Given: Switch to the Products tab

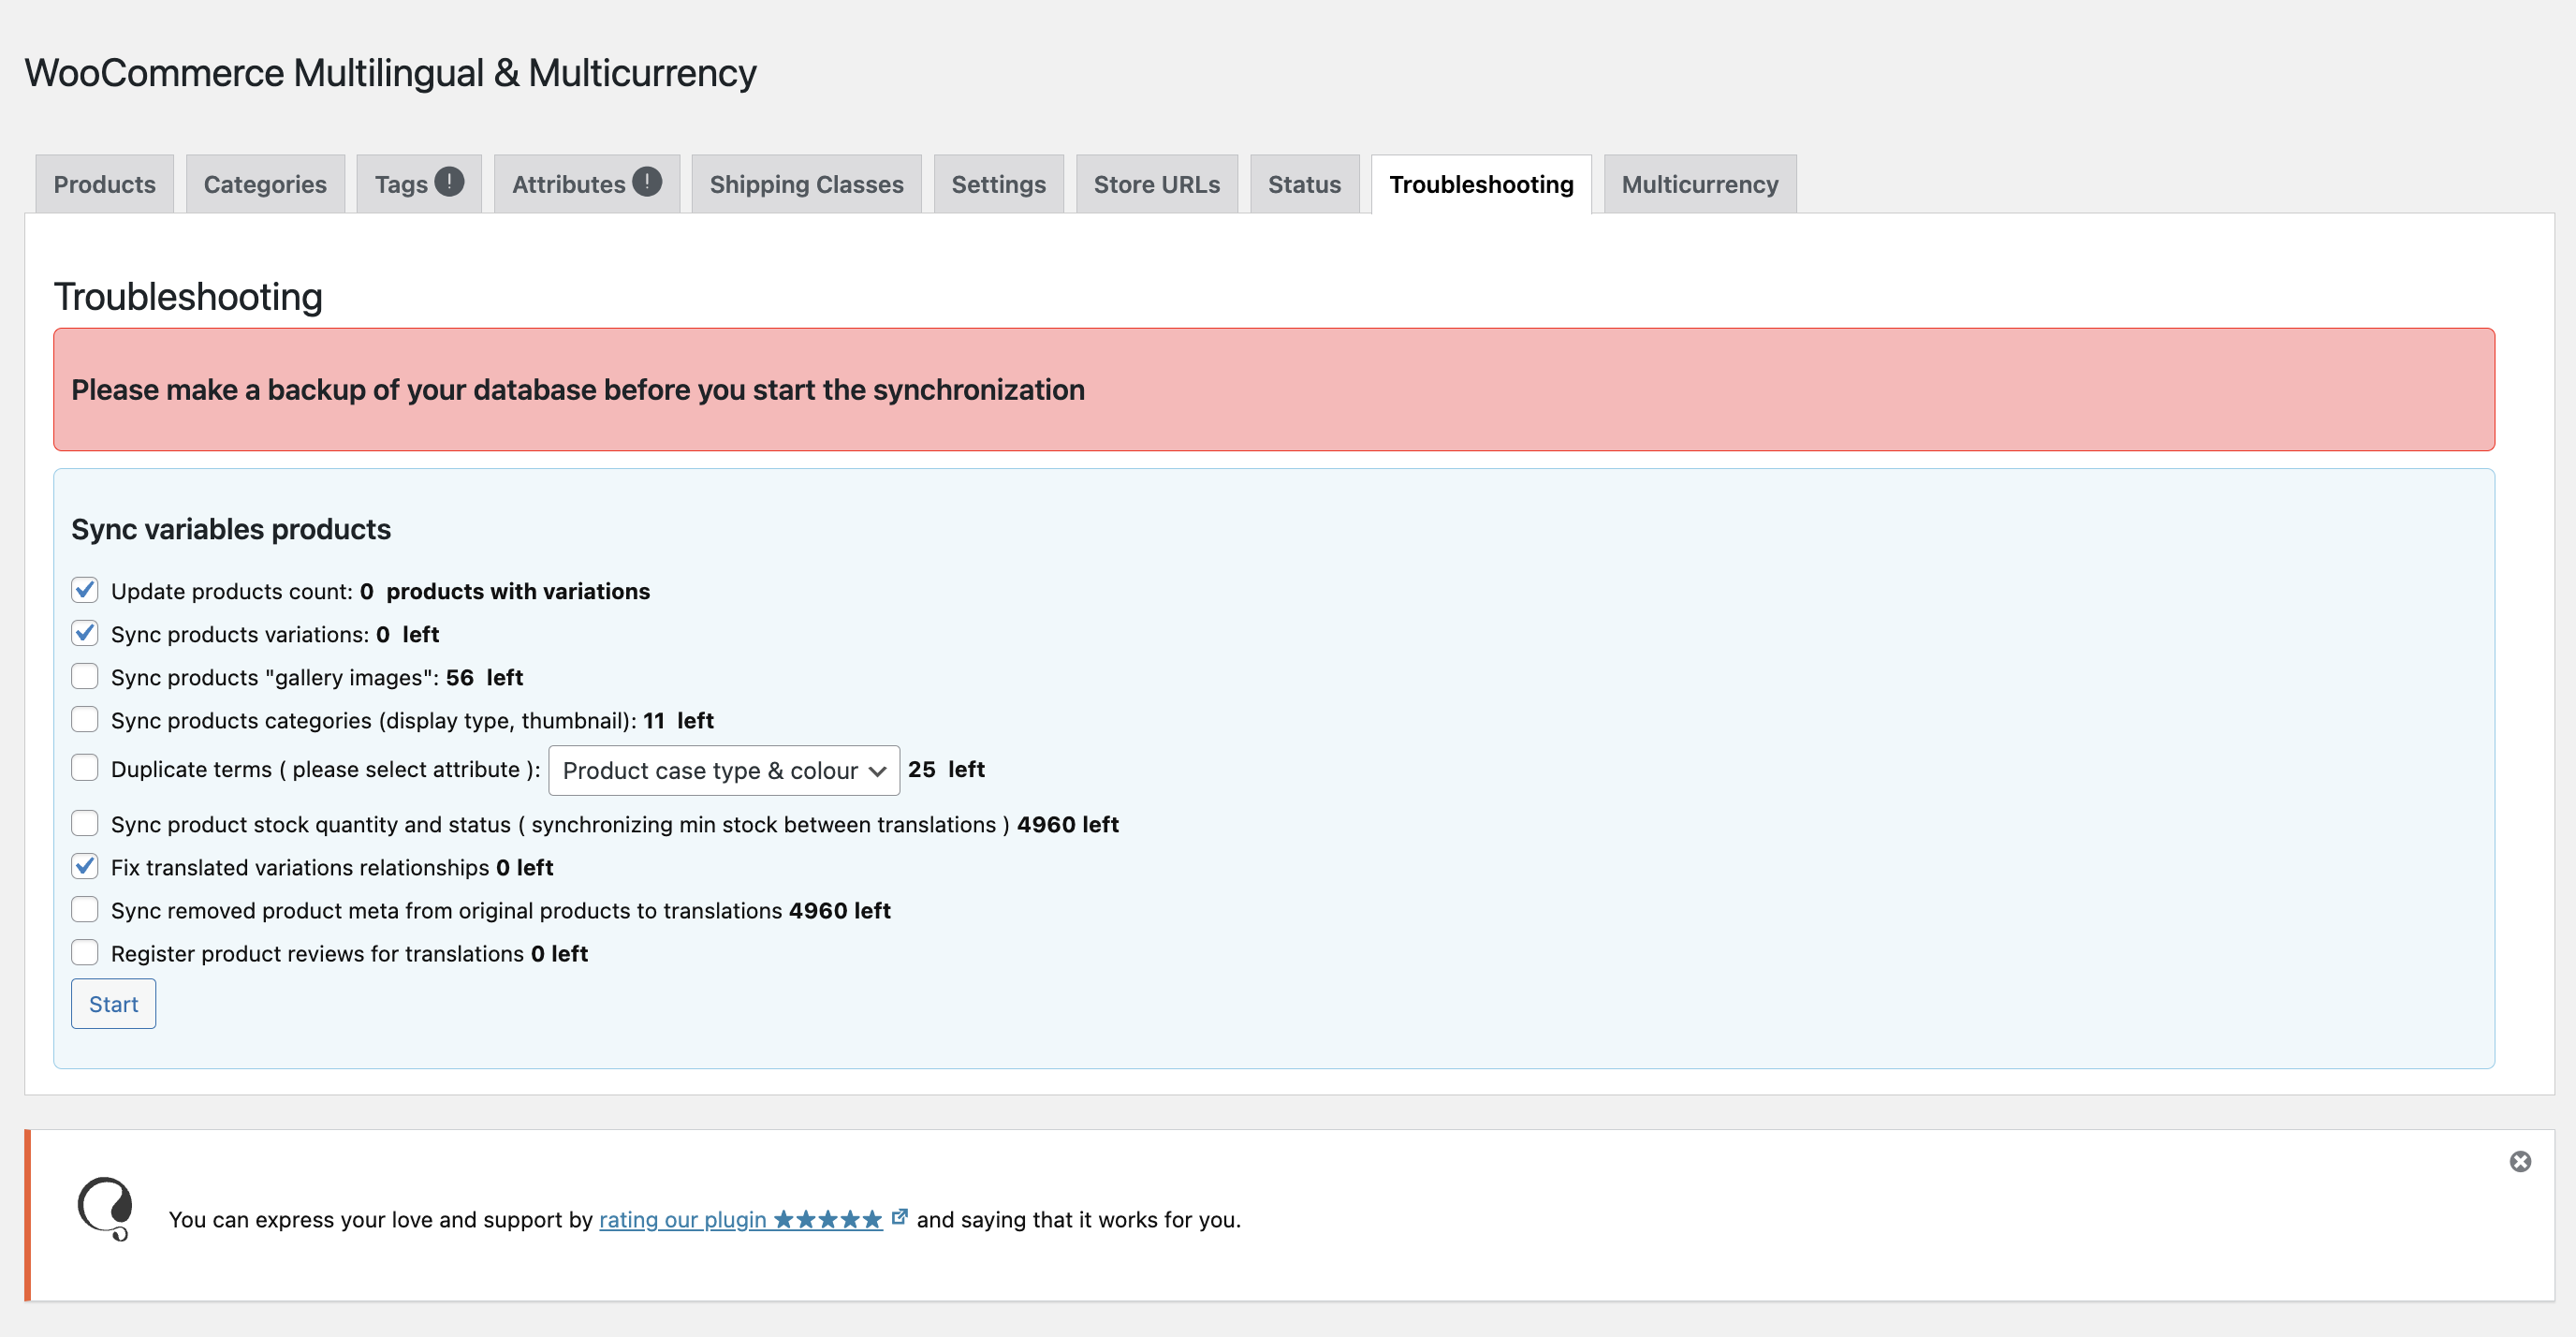Looking at the screenshot, I should [105, 184].
